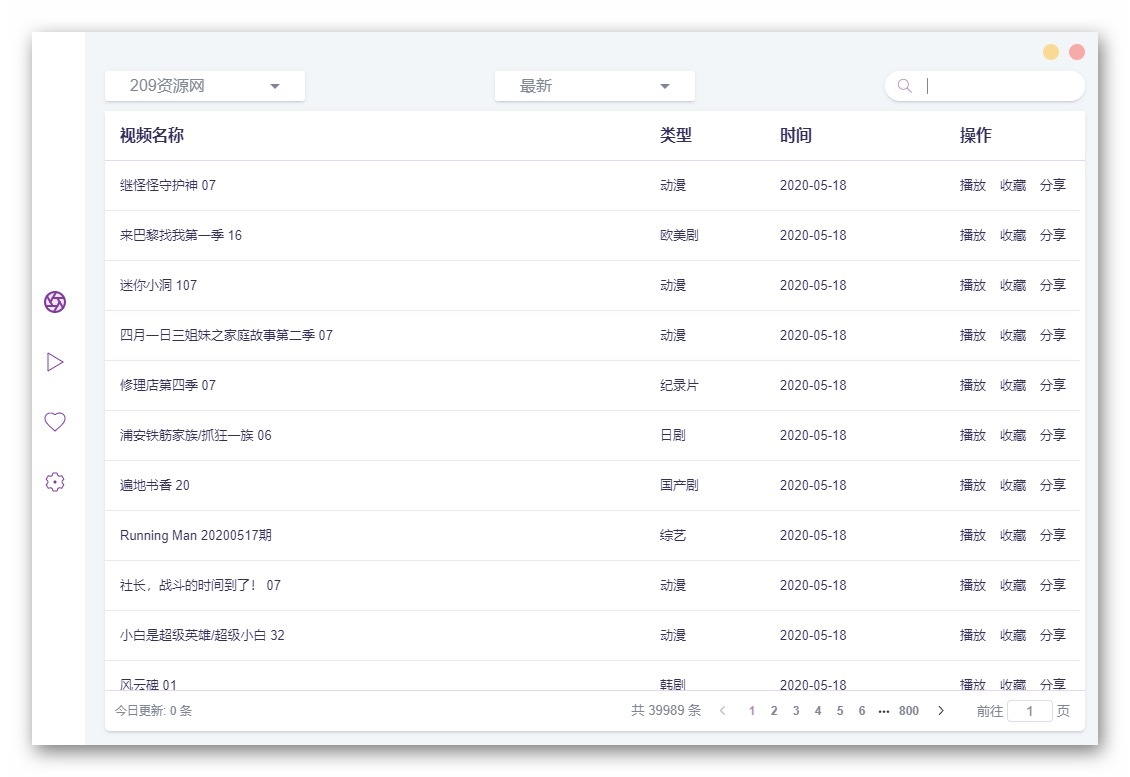Jump to last page 800
The image size is (1130, 777).
point(909,711)
